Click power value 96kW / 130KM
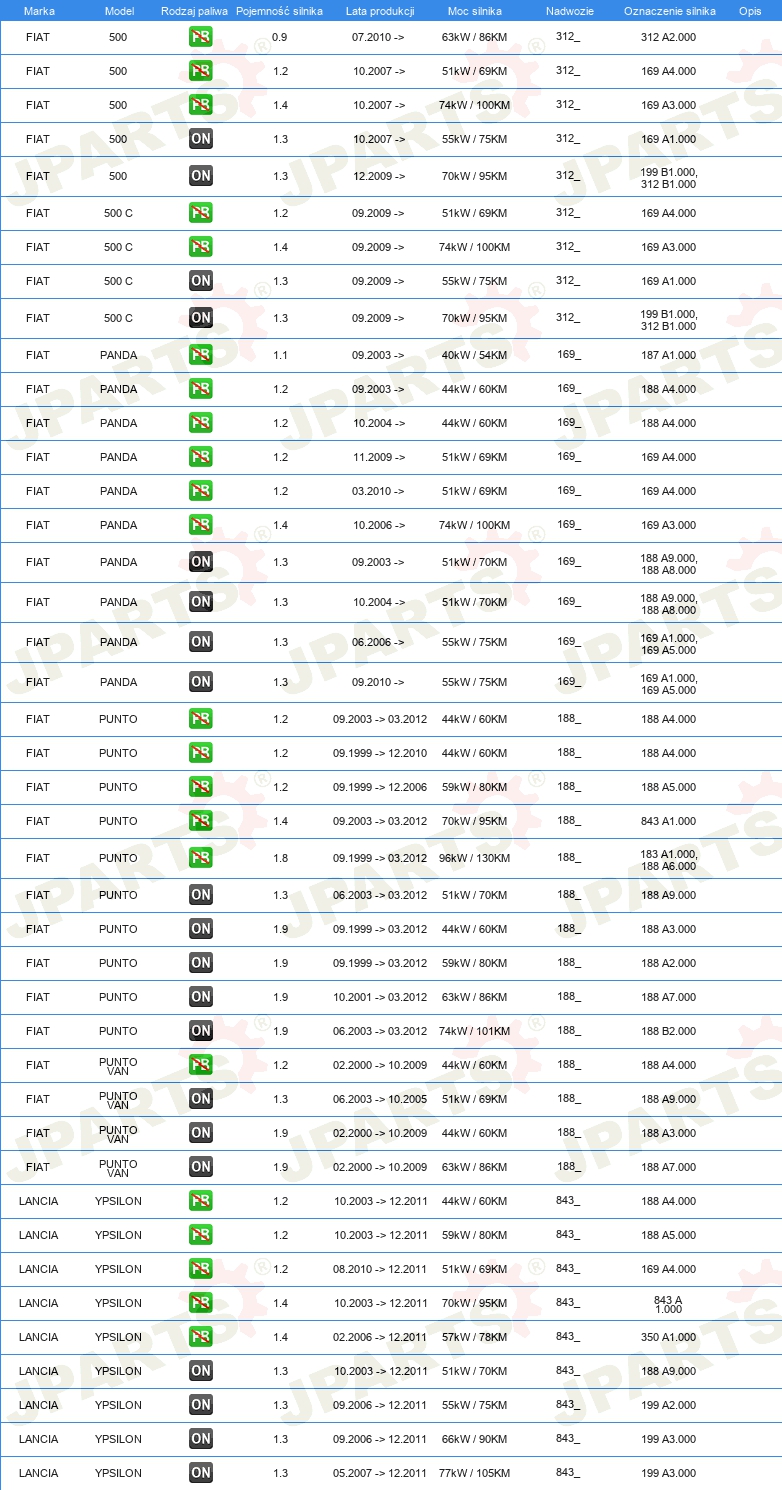Viewport: 782px width, 1490px height. [x=475, y=858]
